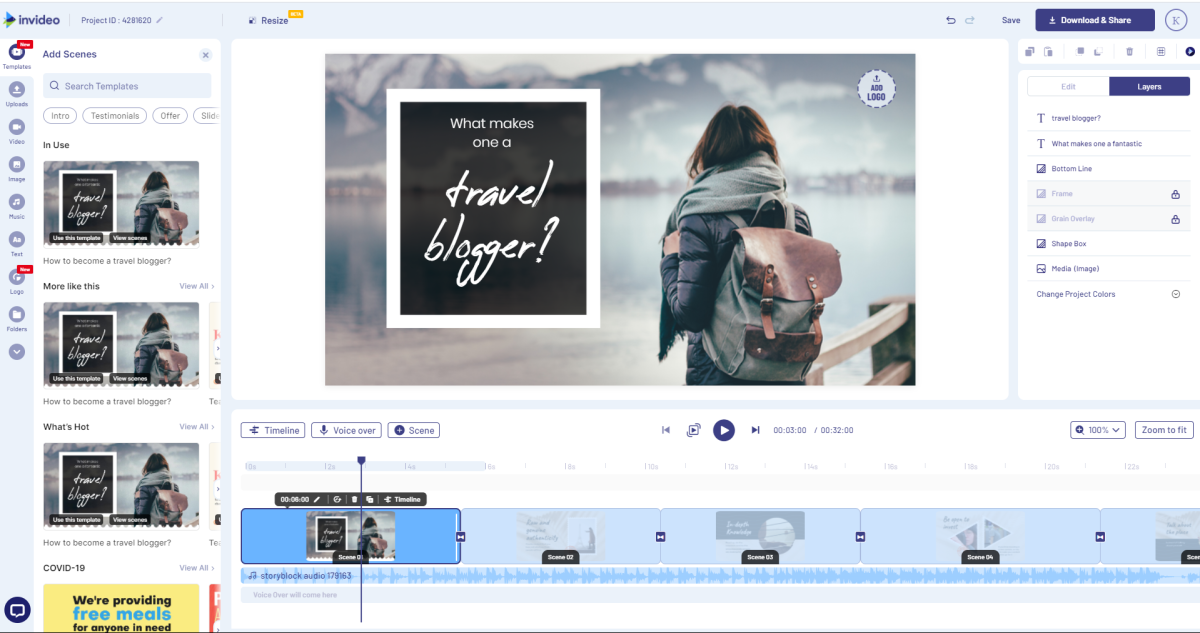Click the Add Logo badge on canvas
The height and width of the screenshot is (633, 1200).
pos(876,89)
